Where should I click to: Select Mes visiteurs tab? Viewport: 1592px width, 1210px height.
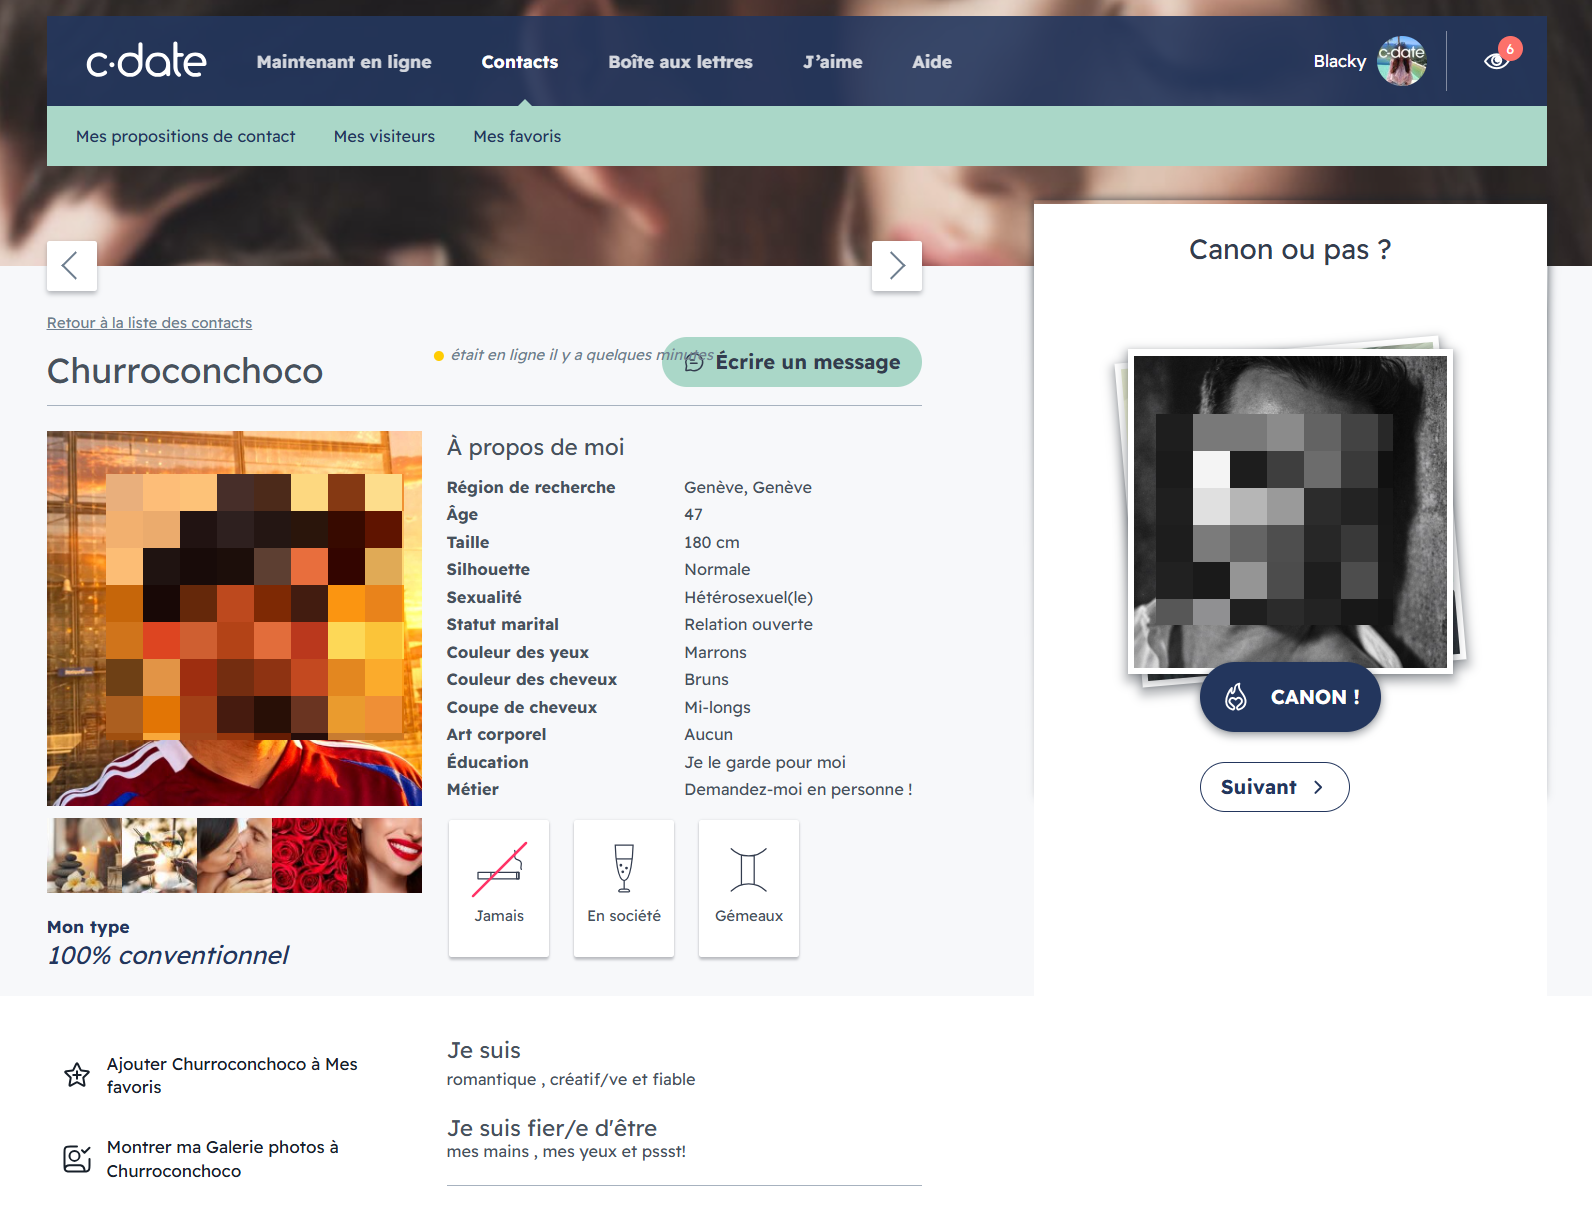384,136
